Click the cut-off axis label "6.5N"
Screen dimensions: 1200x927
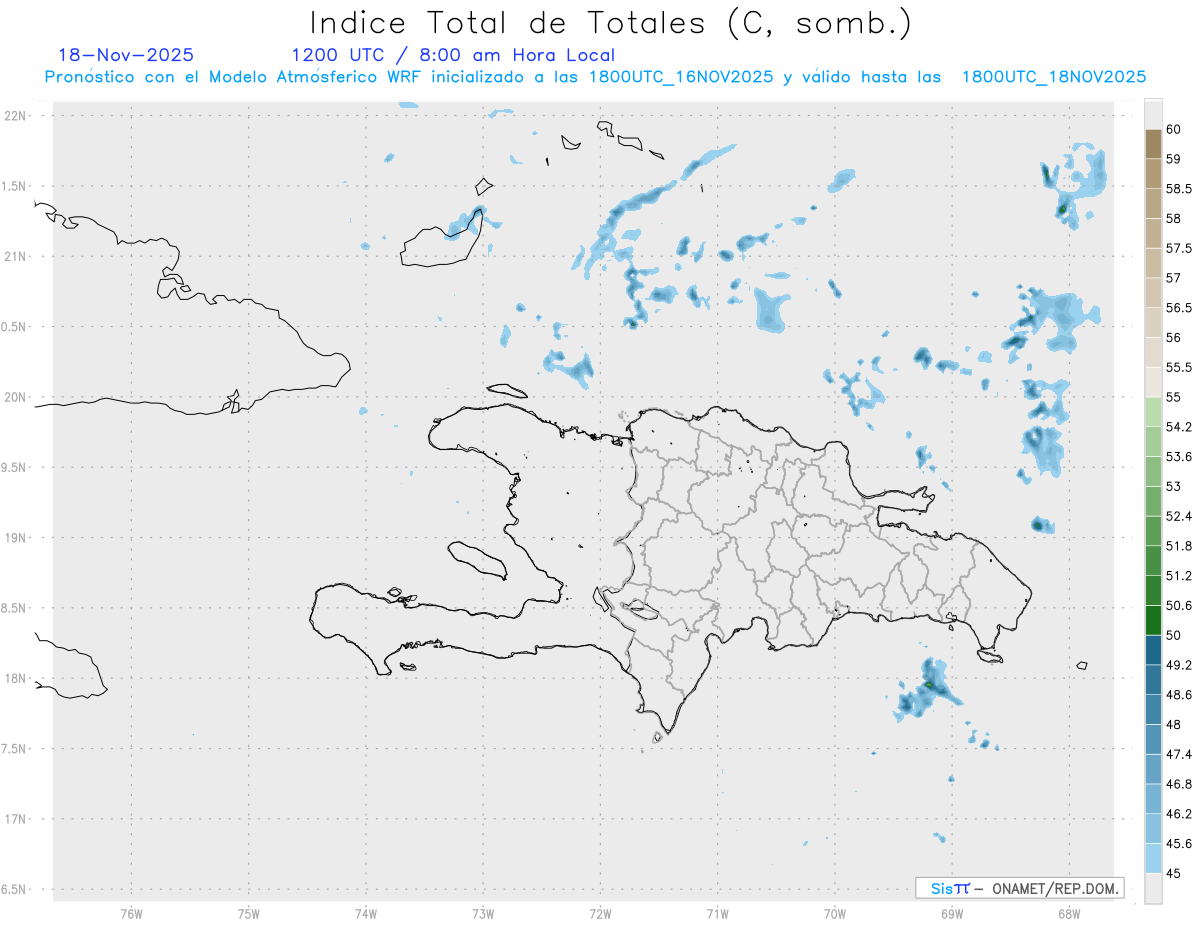[15, 889]
